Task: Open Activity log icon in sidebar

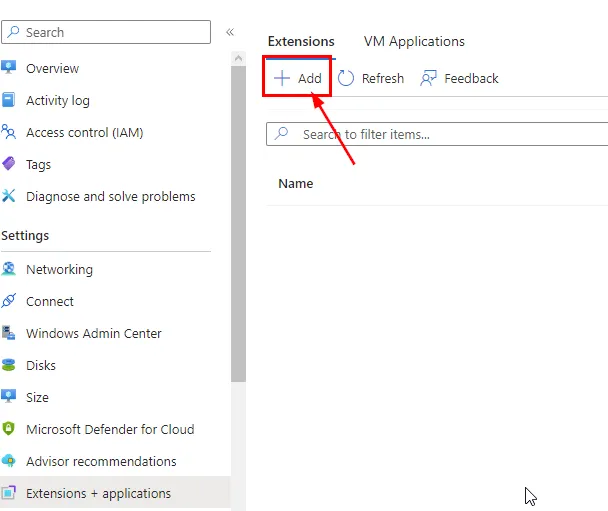Action: coord(9,100)
